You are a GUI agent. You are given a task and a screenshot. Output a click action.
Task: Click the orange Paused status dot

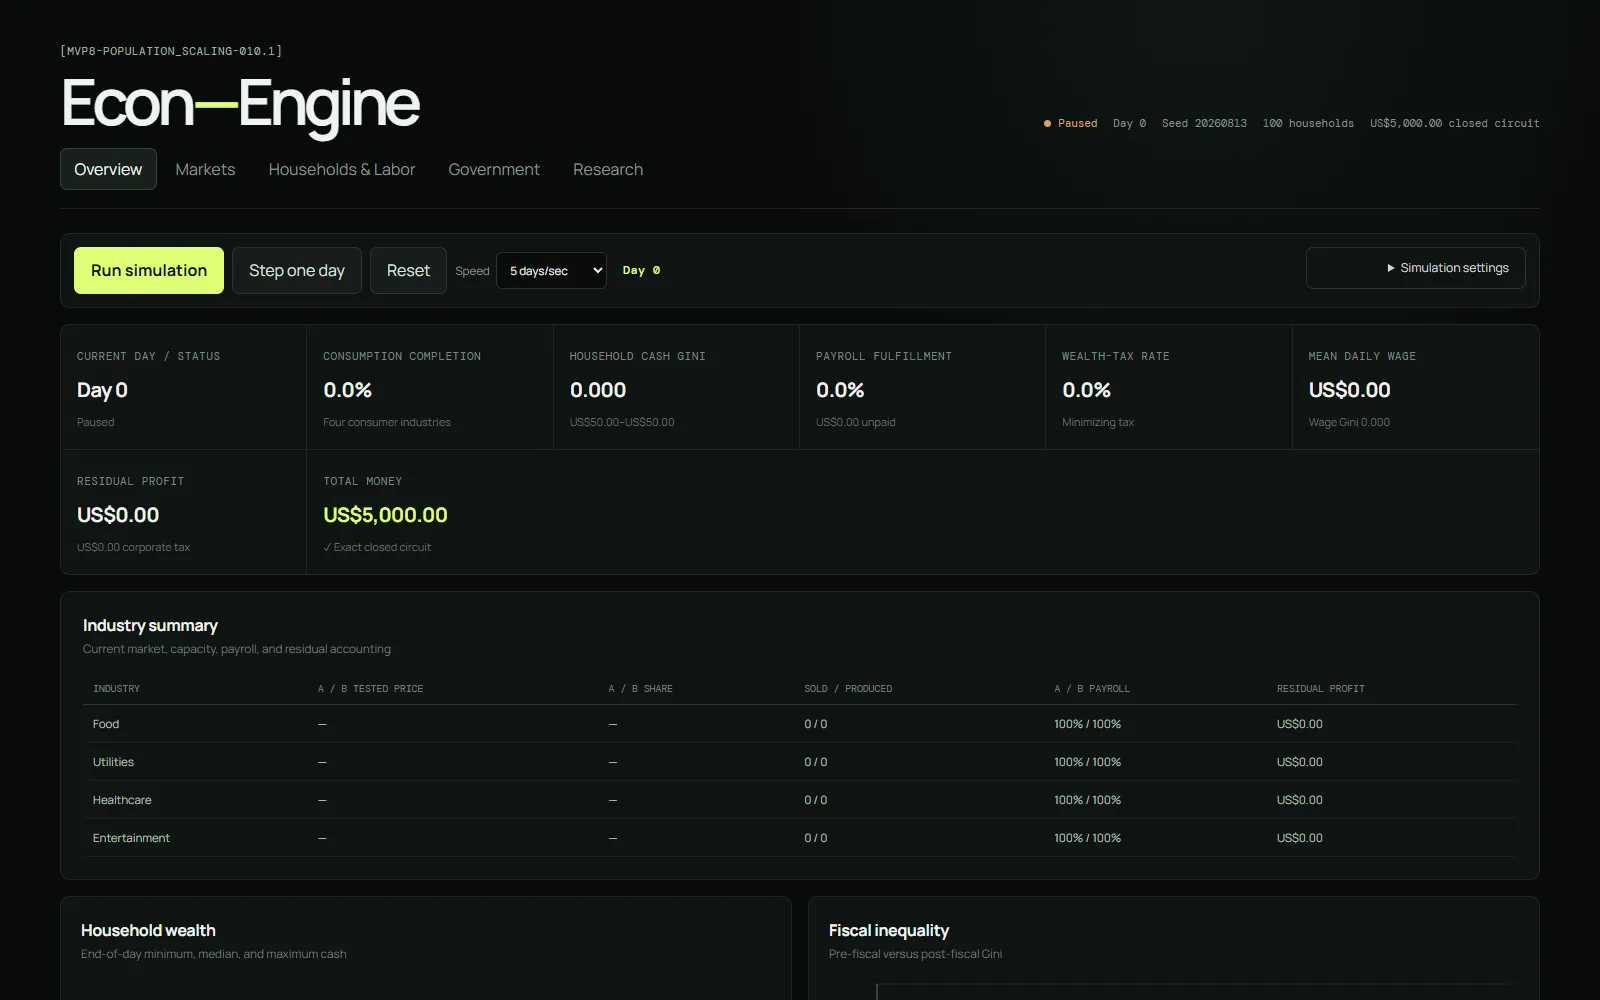pyautogui.click(x=1047, y=123)
